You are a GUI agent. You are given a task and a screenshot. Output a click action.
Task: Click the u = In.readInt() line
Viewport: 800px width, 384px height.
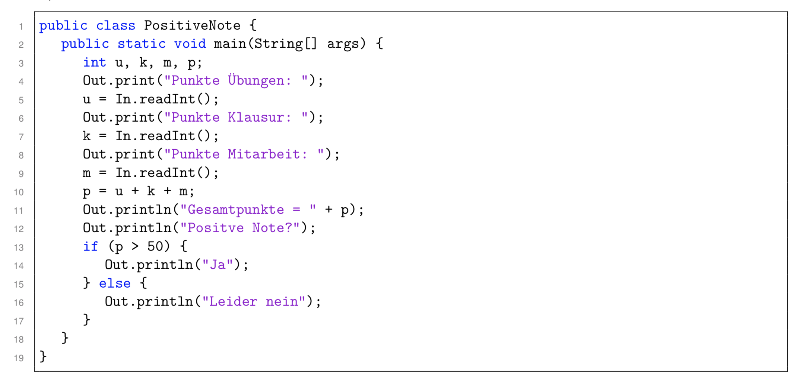click(x=151, y=99)
